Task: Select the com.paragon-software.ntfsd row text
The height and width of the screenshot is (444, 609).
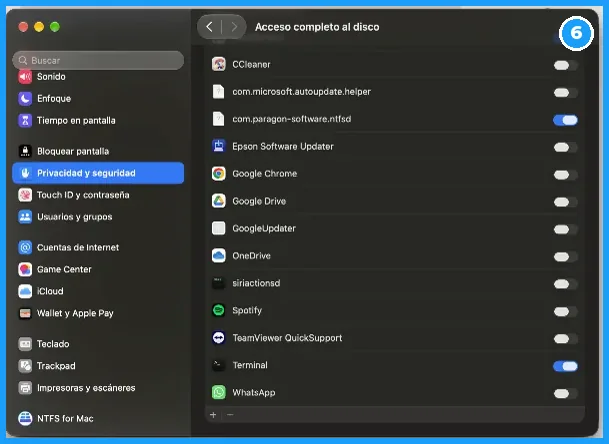Action: click(x=292, y=119)
